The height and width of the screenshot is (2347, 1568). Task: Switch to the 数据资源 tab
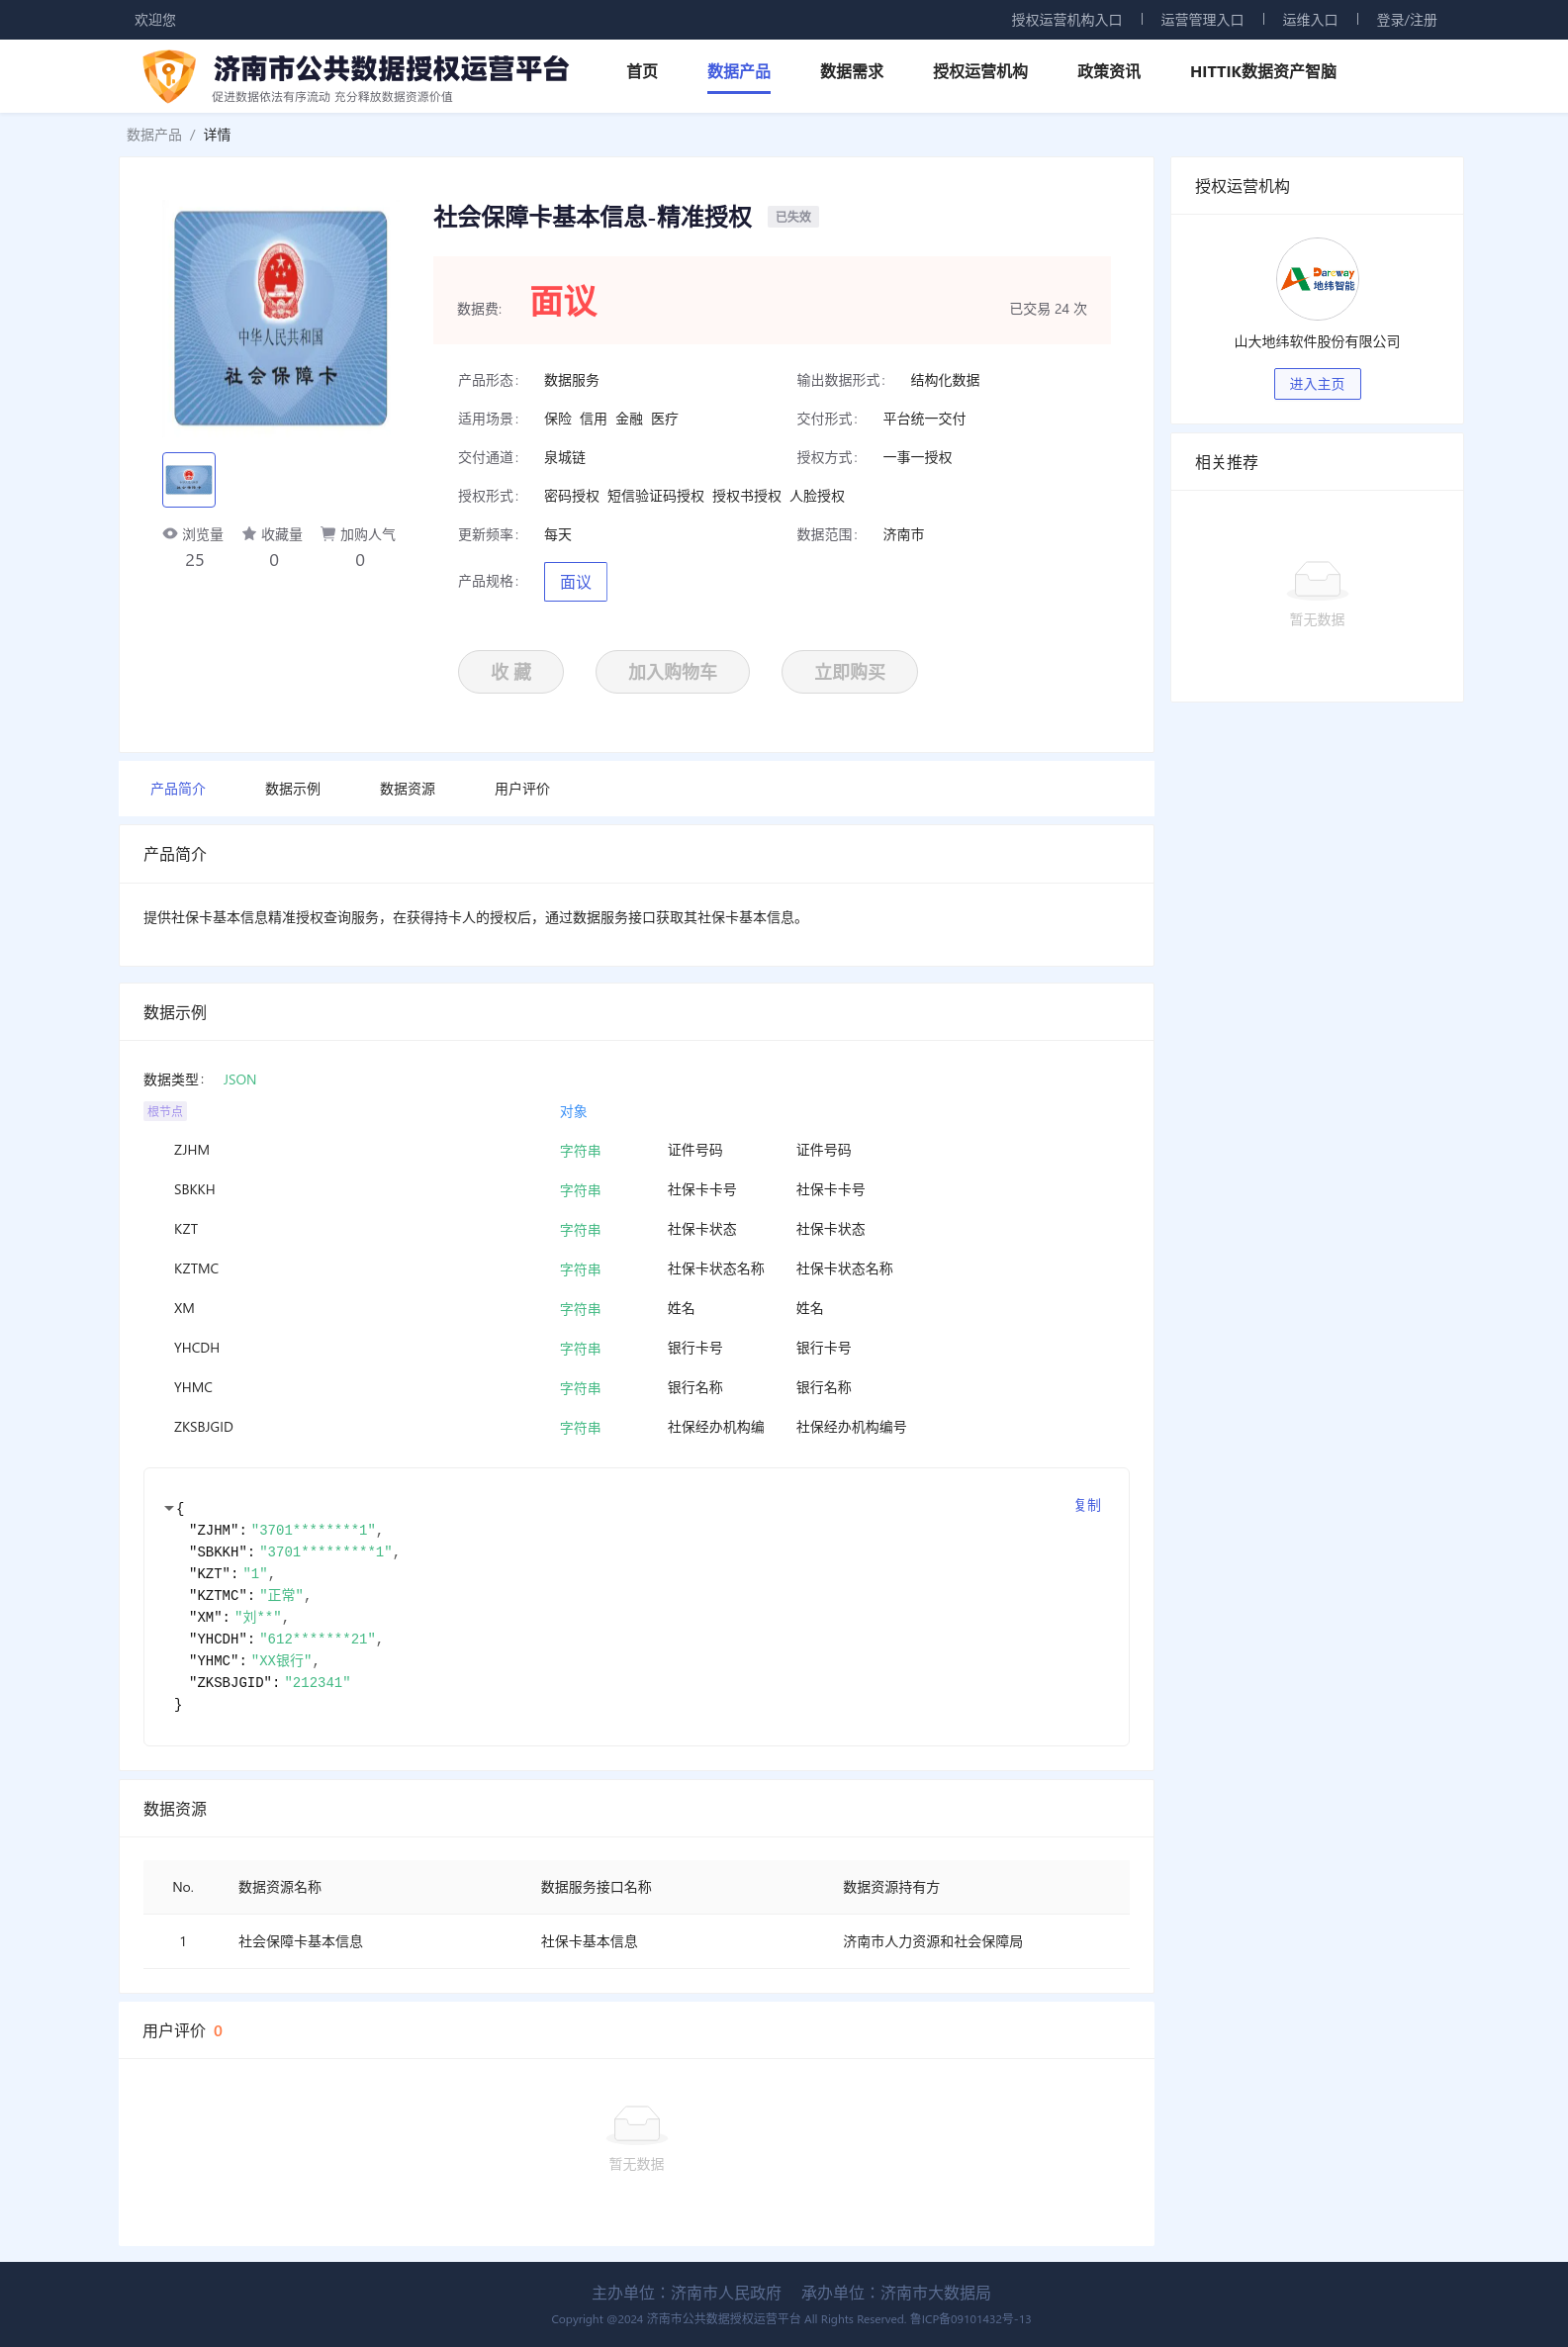[x=408, y=789]
